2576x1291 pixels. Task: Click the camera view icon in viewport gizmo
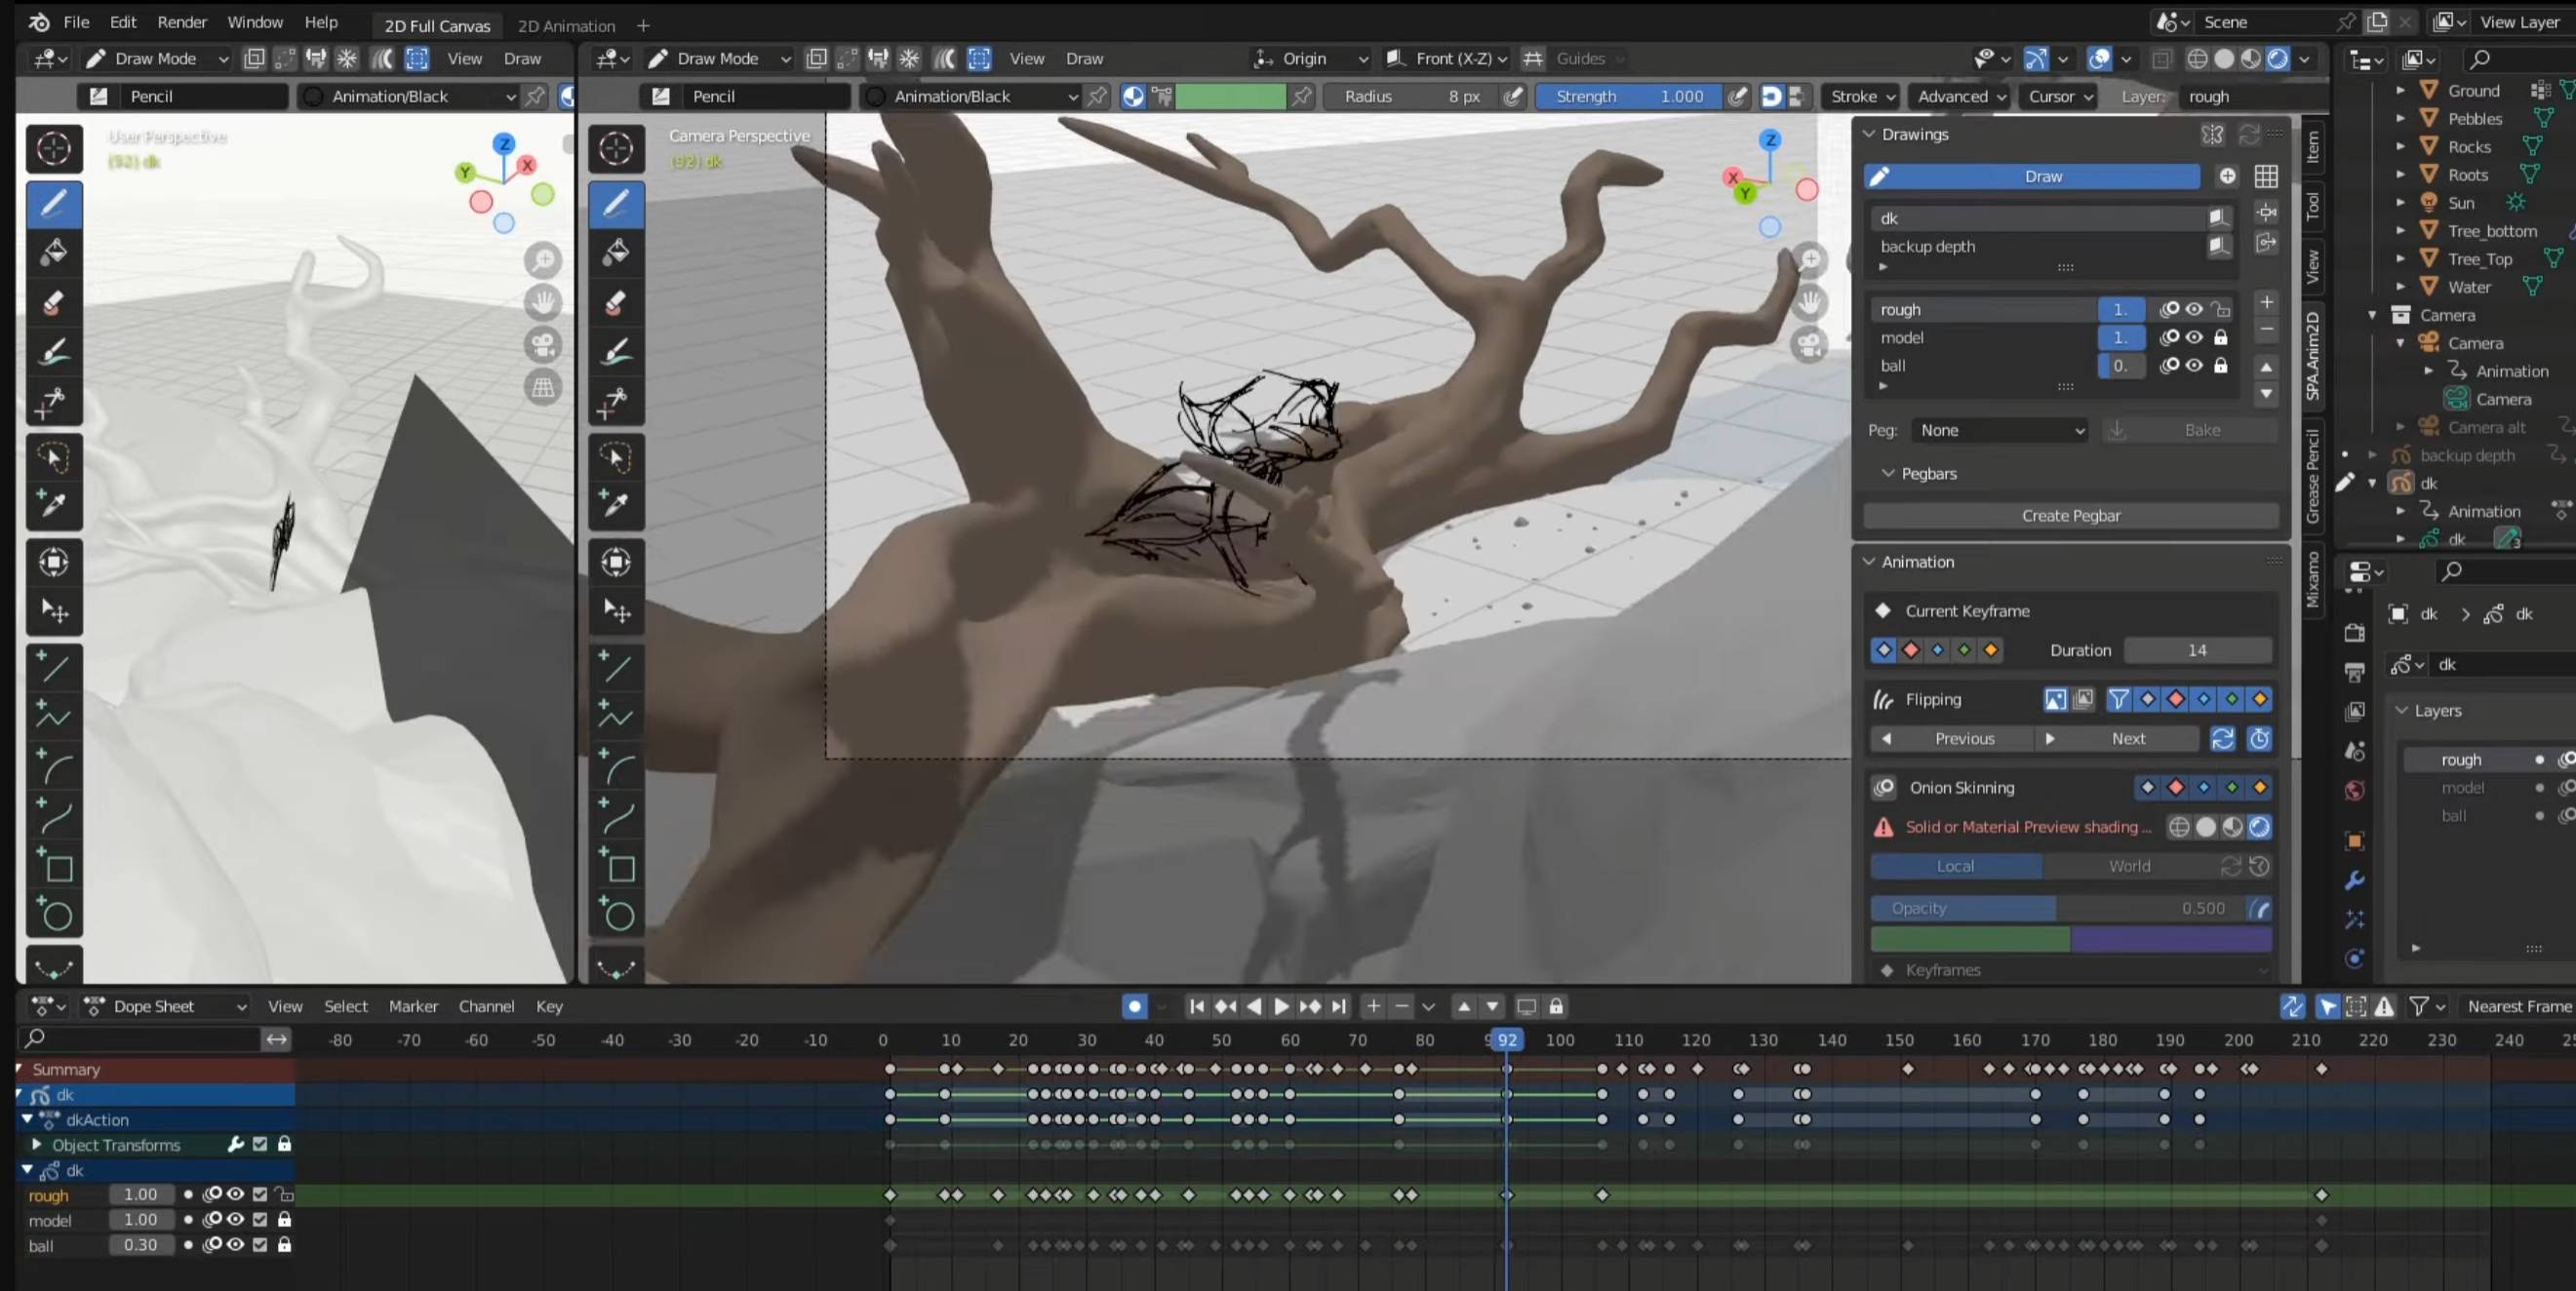point(1810,345)
